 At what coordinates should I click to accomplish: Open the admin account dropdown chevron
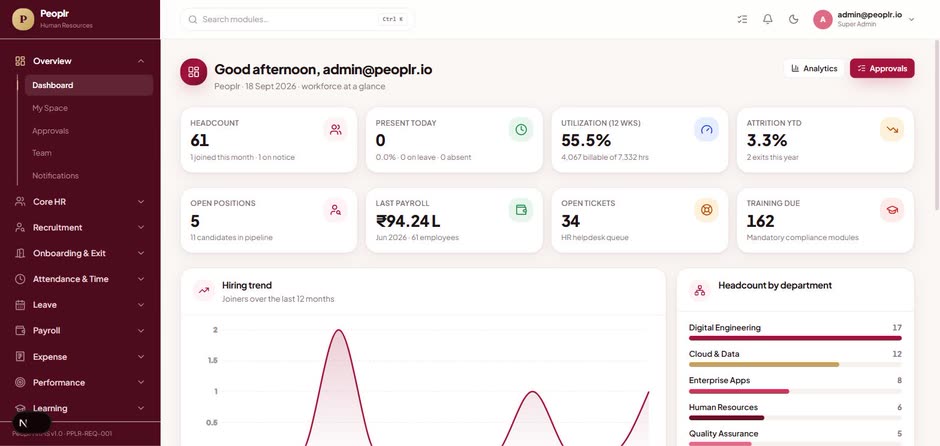911,19
